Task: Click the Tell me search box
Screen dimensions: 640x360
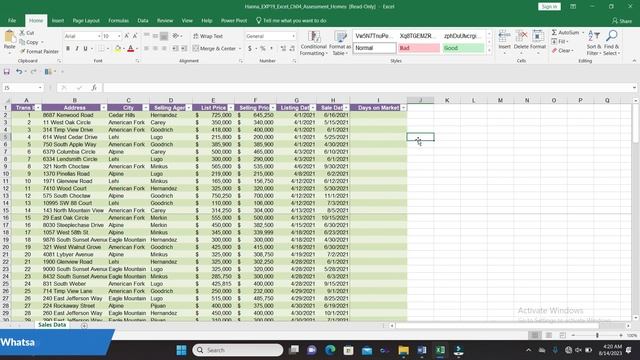Action: click(x=291, y=20)
